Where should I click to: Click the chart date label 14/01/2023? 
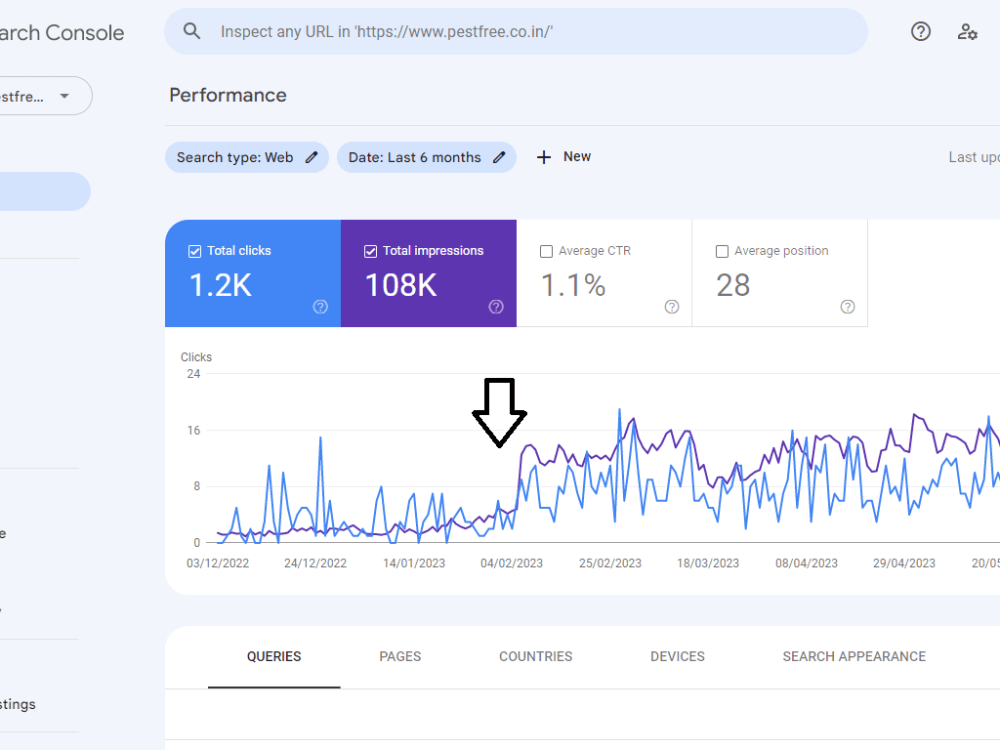coord(413,563)
